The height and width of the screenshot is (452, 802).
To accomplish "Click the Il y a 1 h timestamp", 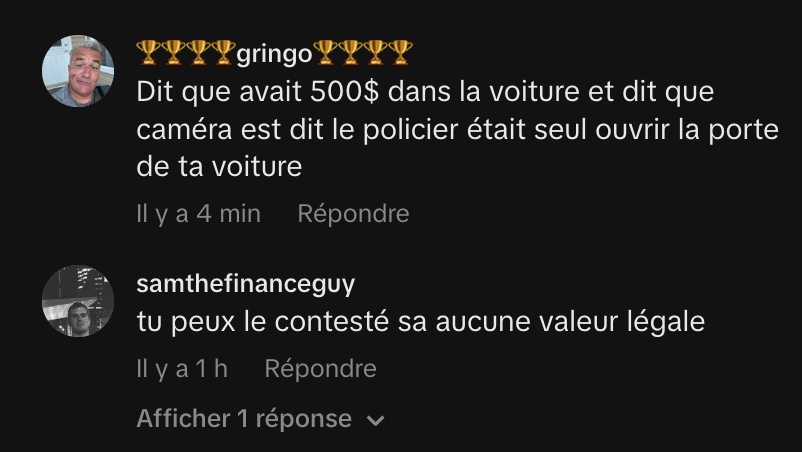I will (x=182, y=368).
